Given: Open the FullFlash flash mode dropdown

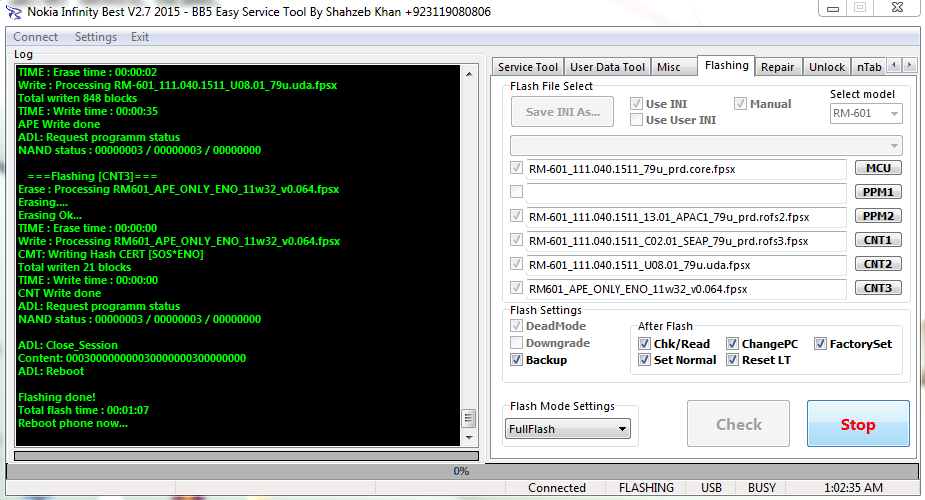Looking at the screenshot, I should point(568,429).
